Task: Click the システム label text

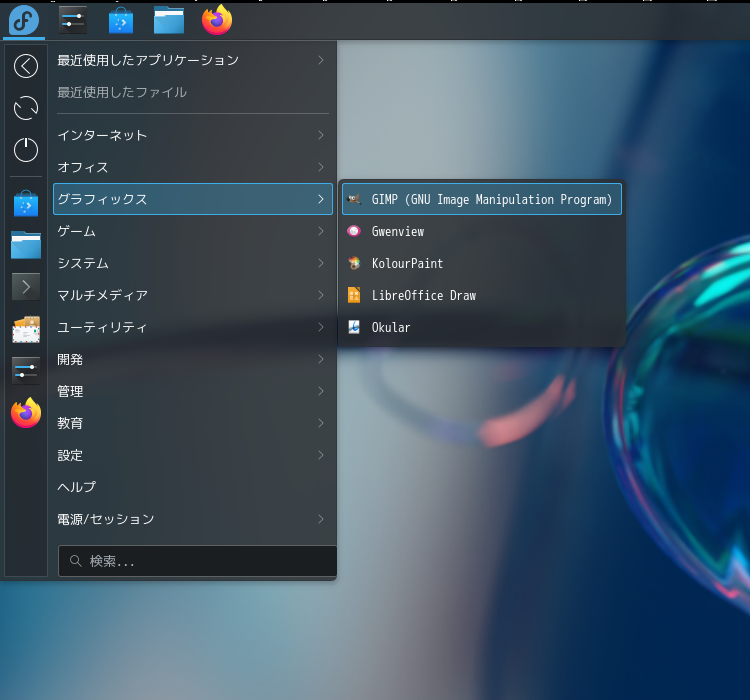Action: [83, 263]
